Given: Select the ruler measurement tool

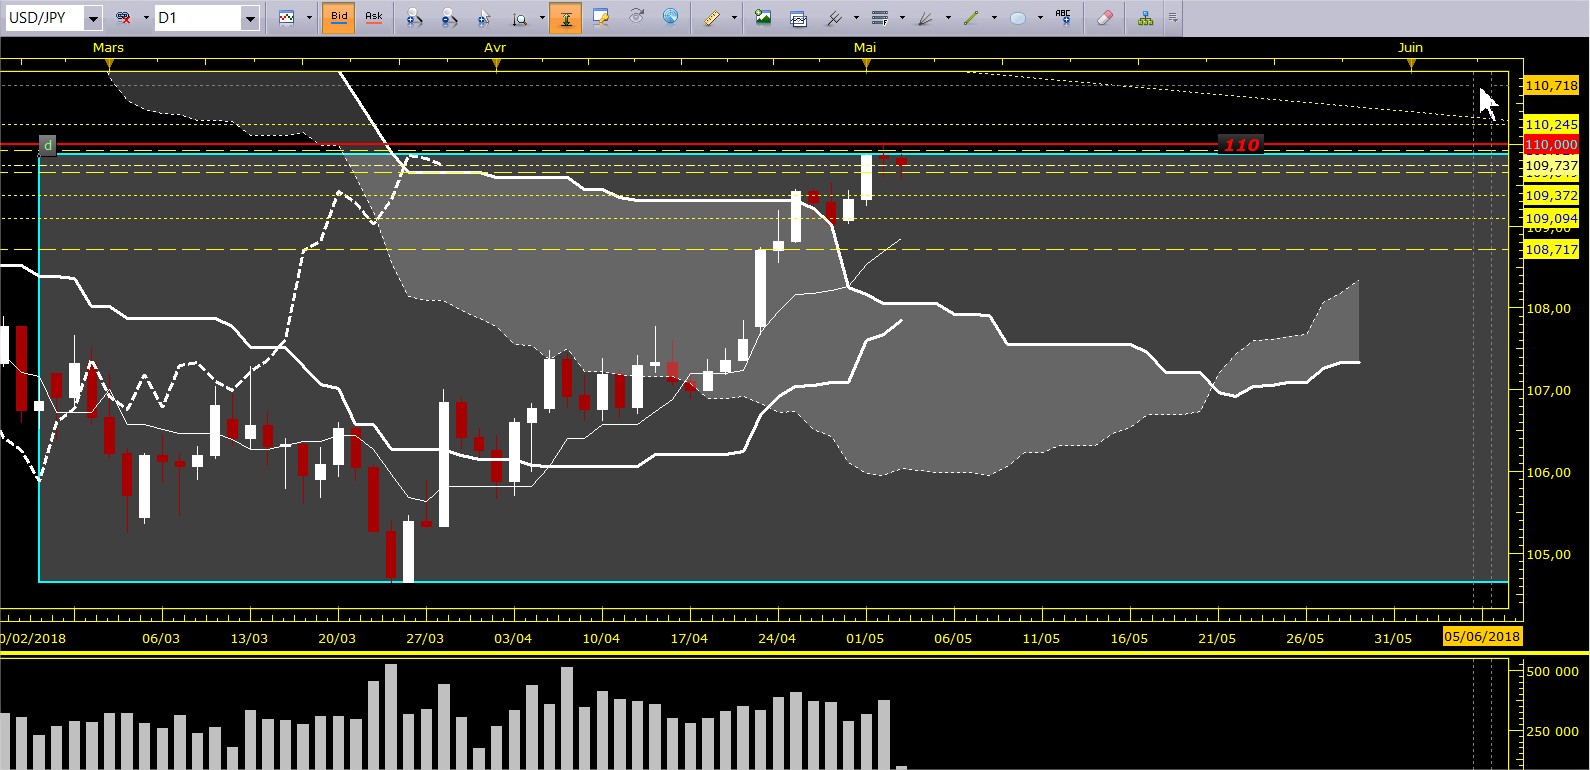Looking at the screenshot, I should 711,18.
